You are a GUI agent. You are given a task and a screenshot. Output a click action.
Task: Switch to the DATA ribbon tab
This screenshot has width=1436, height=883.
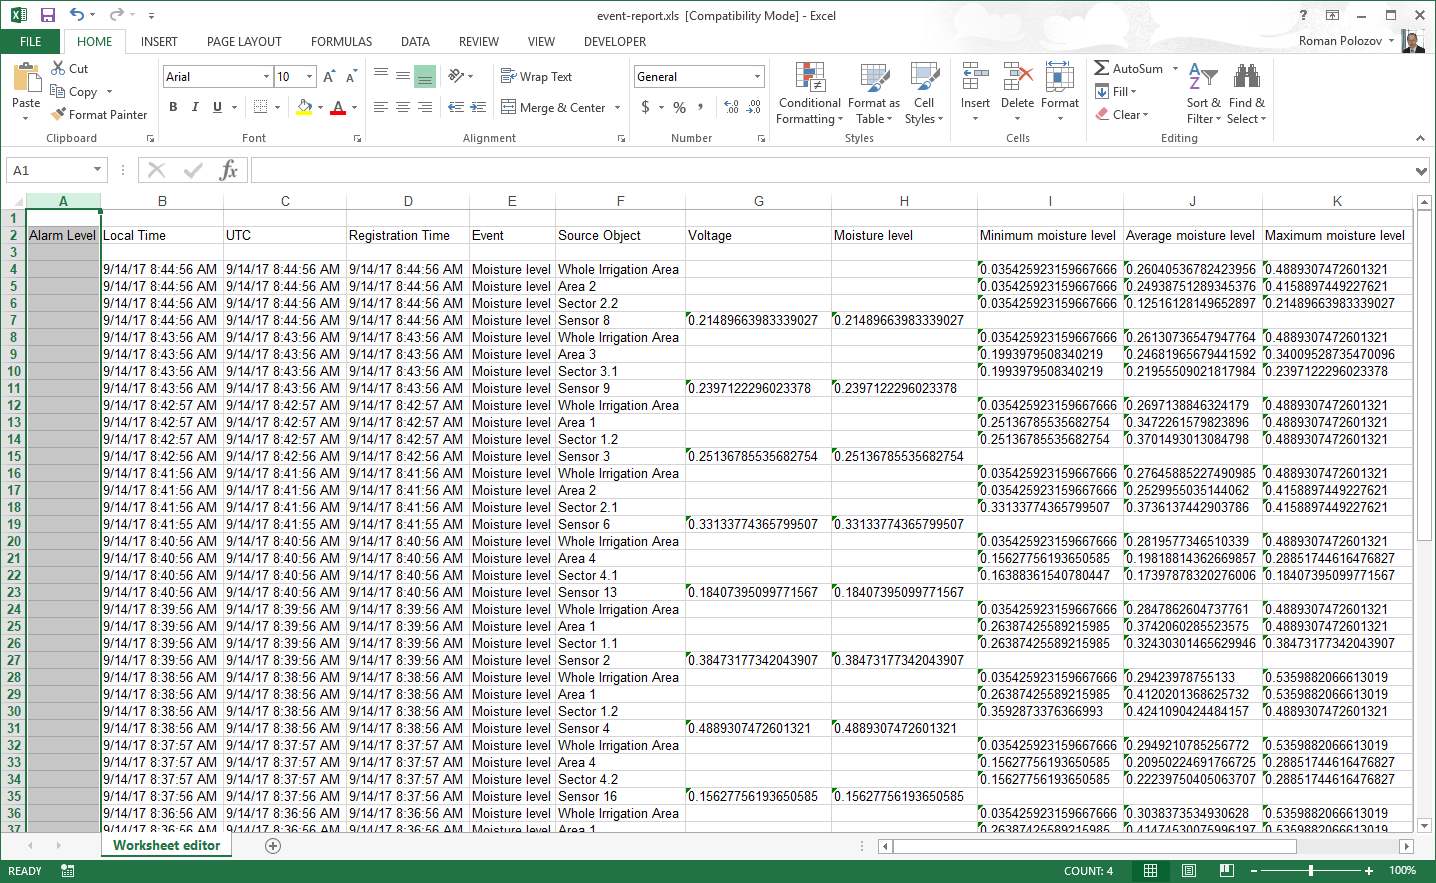(415, 41)
